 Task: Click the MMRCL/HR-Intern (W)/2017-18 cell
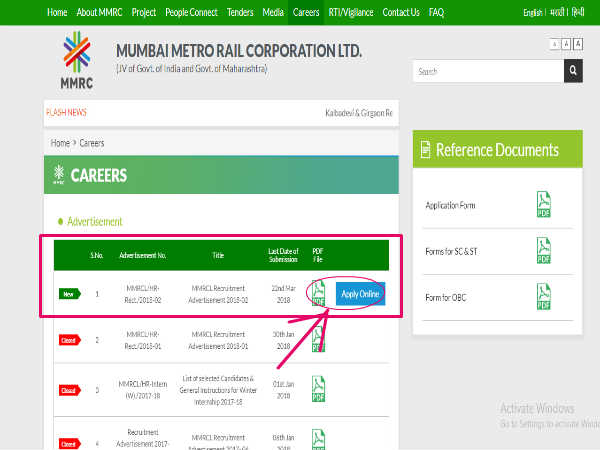click(143, 390)
